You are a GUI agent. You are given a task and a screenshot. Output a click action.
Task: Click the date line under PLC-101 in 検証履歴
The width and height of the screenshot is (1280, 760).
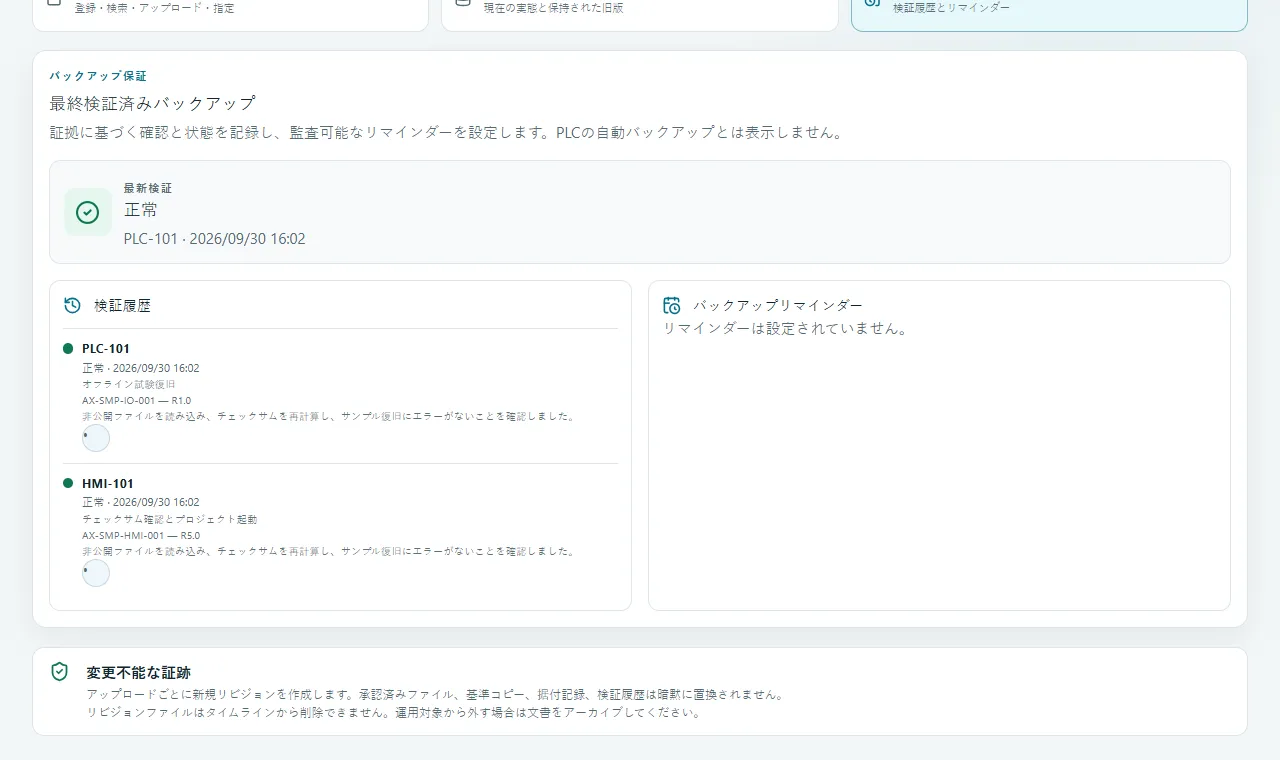(x=141, y=368)
